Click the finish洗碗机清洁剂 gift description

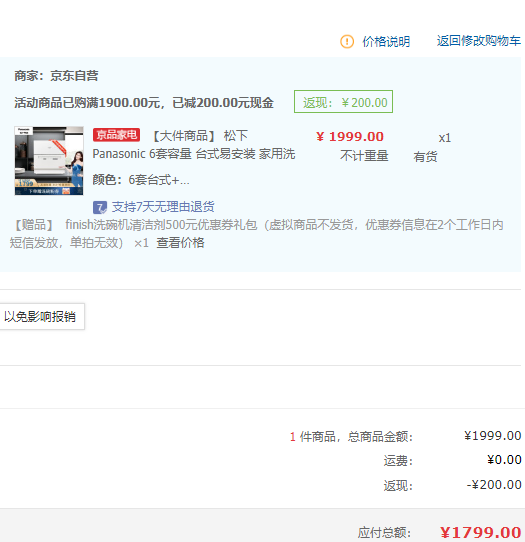[x=256, y=234]
